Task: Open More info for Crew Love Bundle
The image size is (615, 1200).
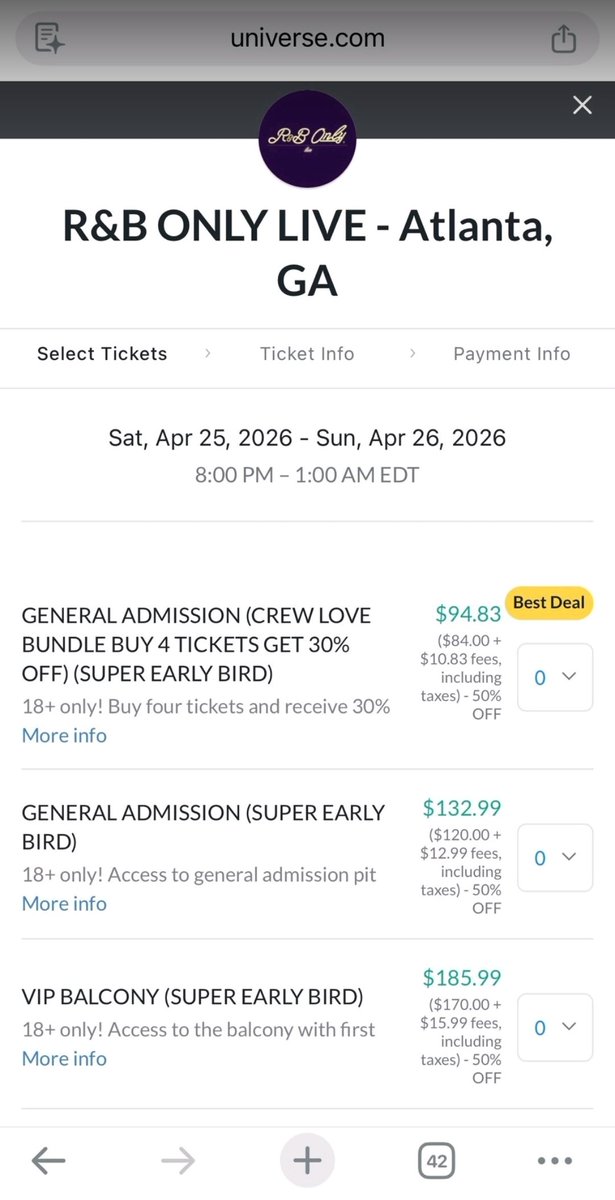Action: pyautogui.click(x=64, y=735)
